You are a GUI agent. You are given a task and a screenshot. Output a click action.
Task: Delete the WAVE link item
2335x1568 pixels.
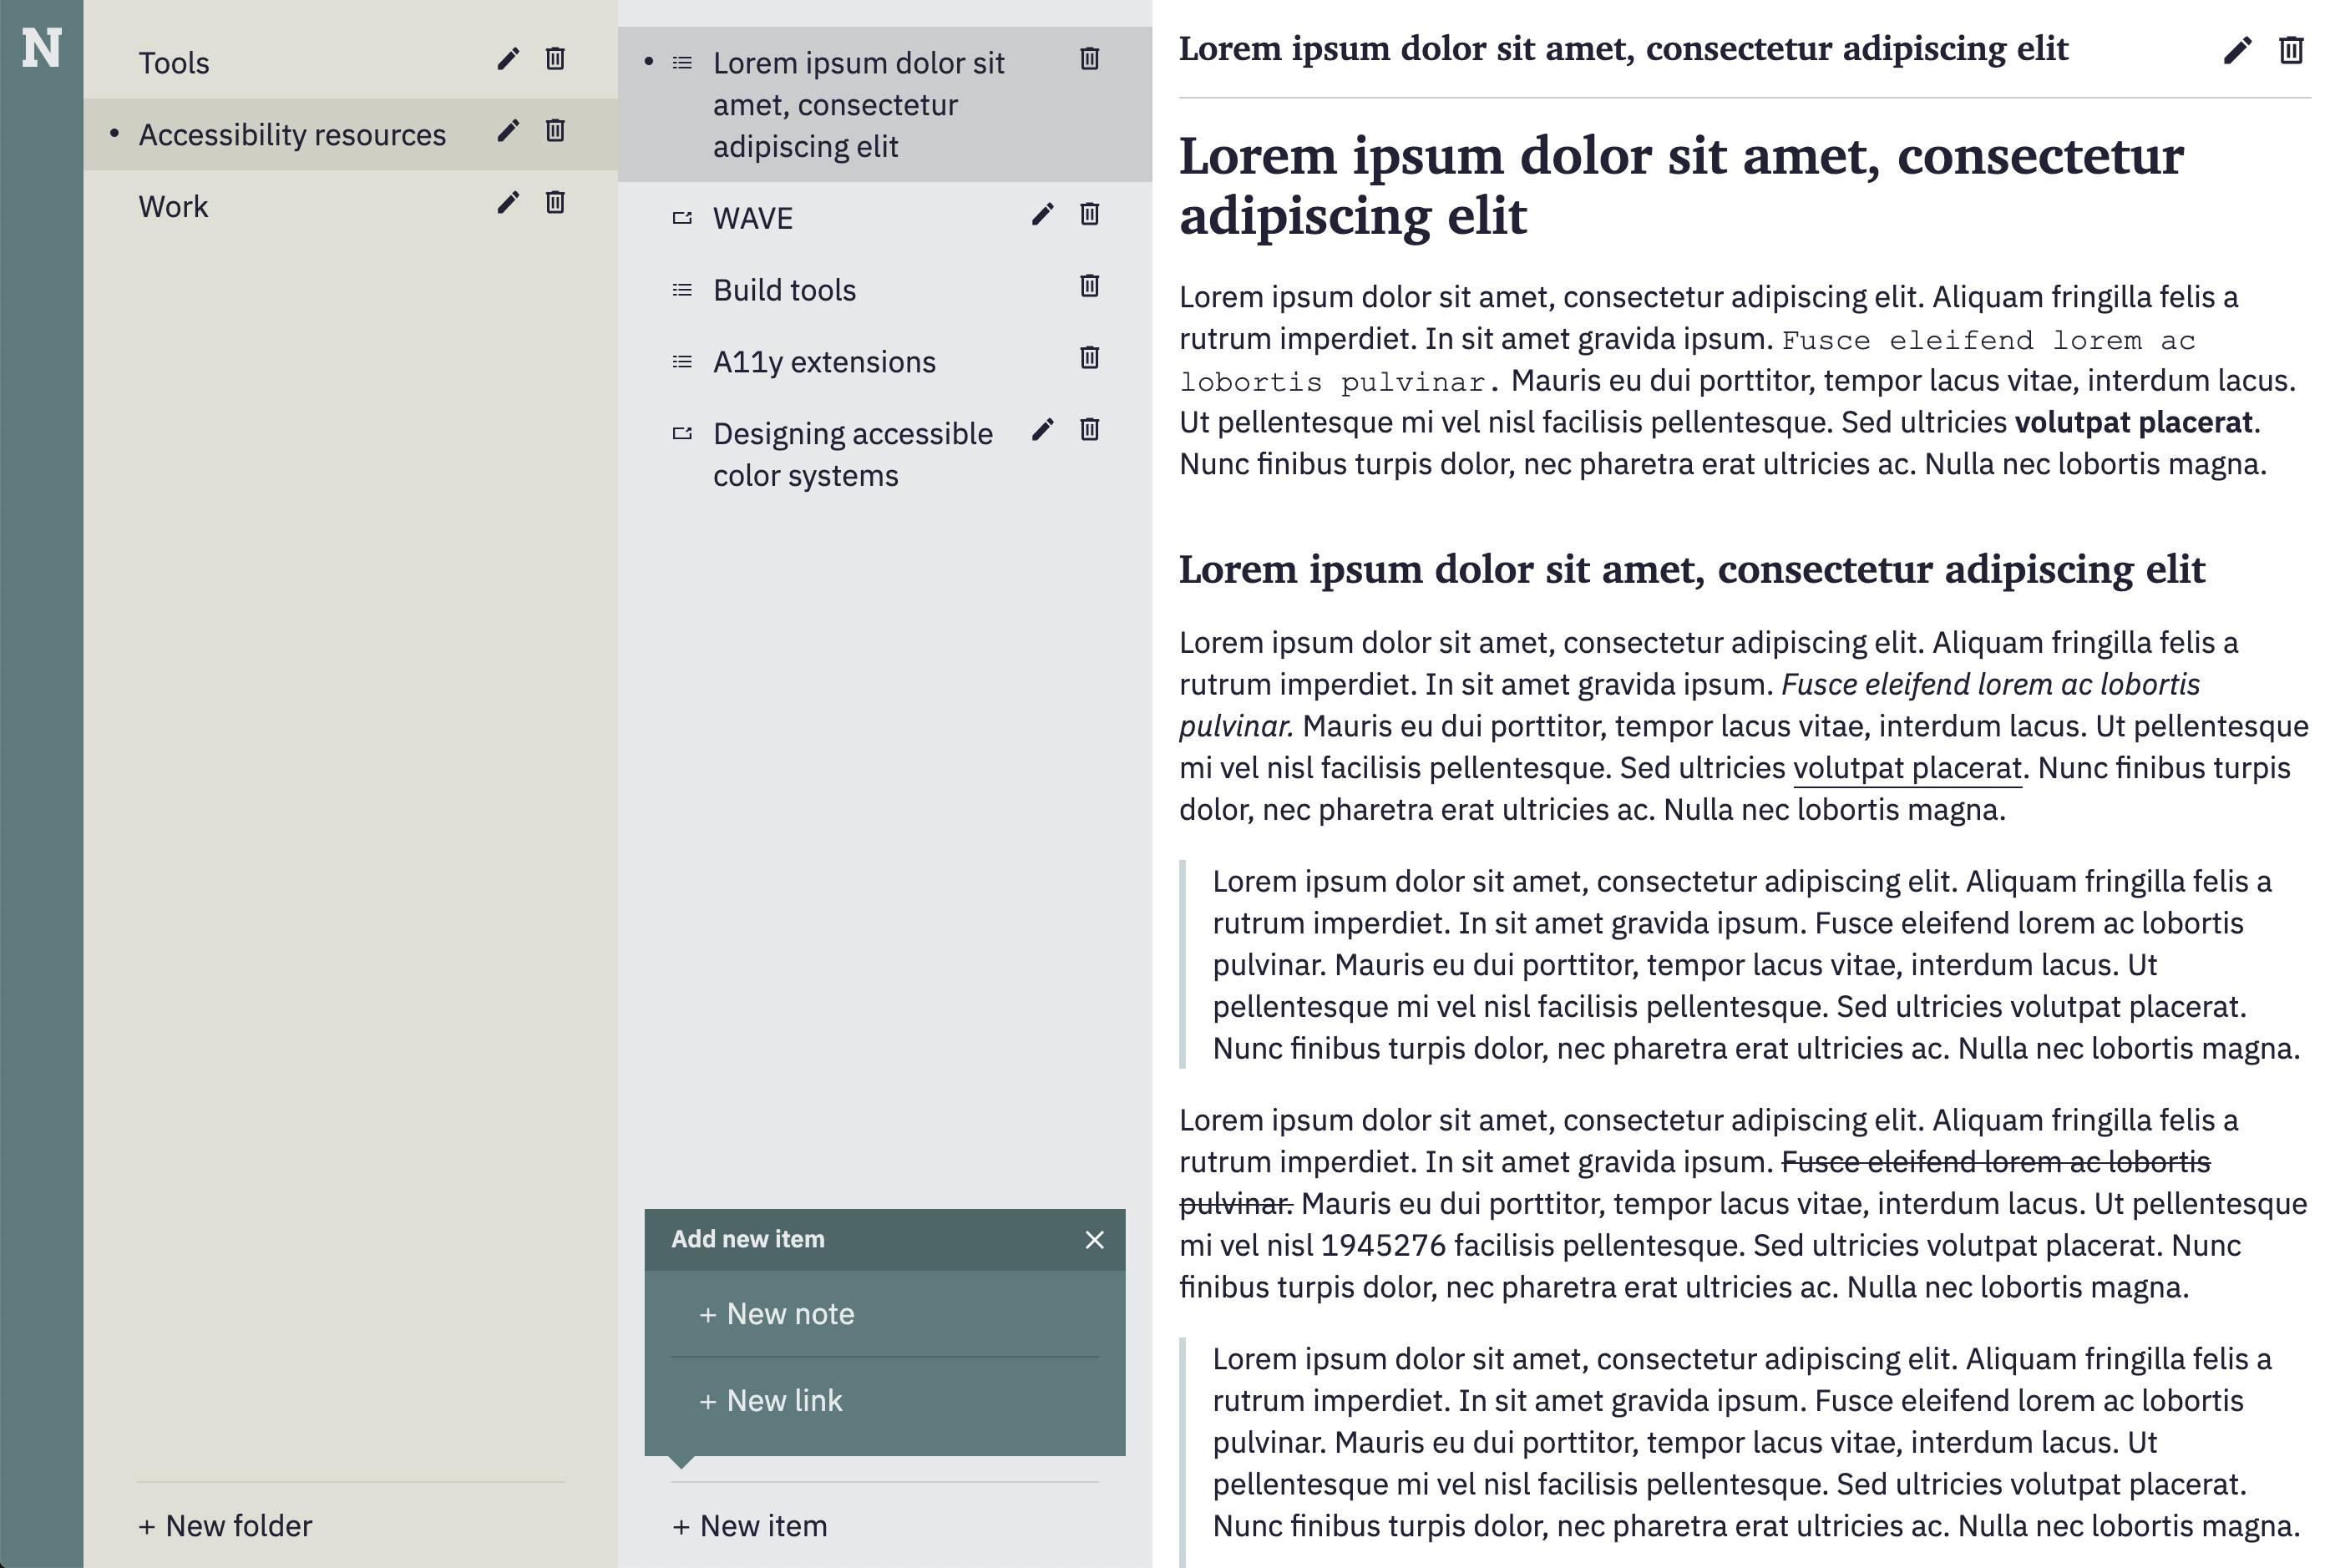1090,214
